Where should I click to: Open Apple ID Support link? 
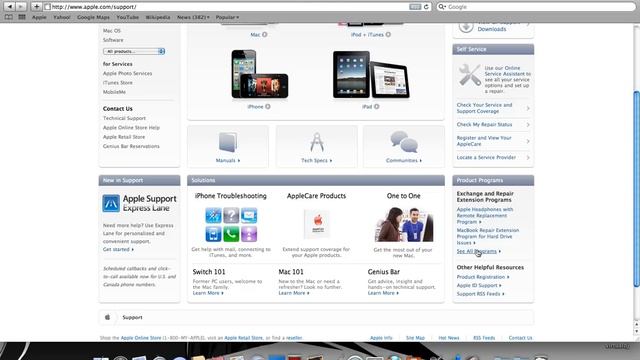coord(479,285)
